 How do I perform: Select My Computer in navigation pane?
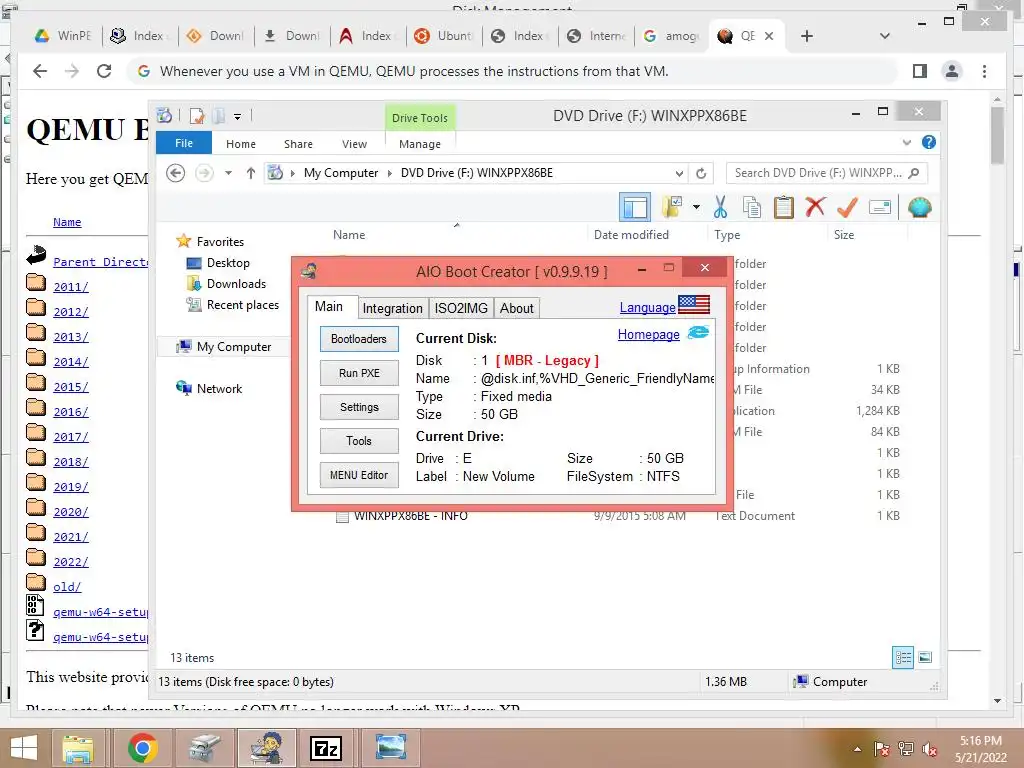(223, 347)
